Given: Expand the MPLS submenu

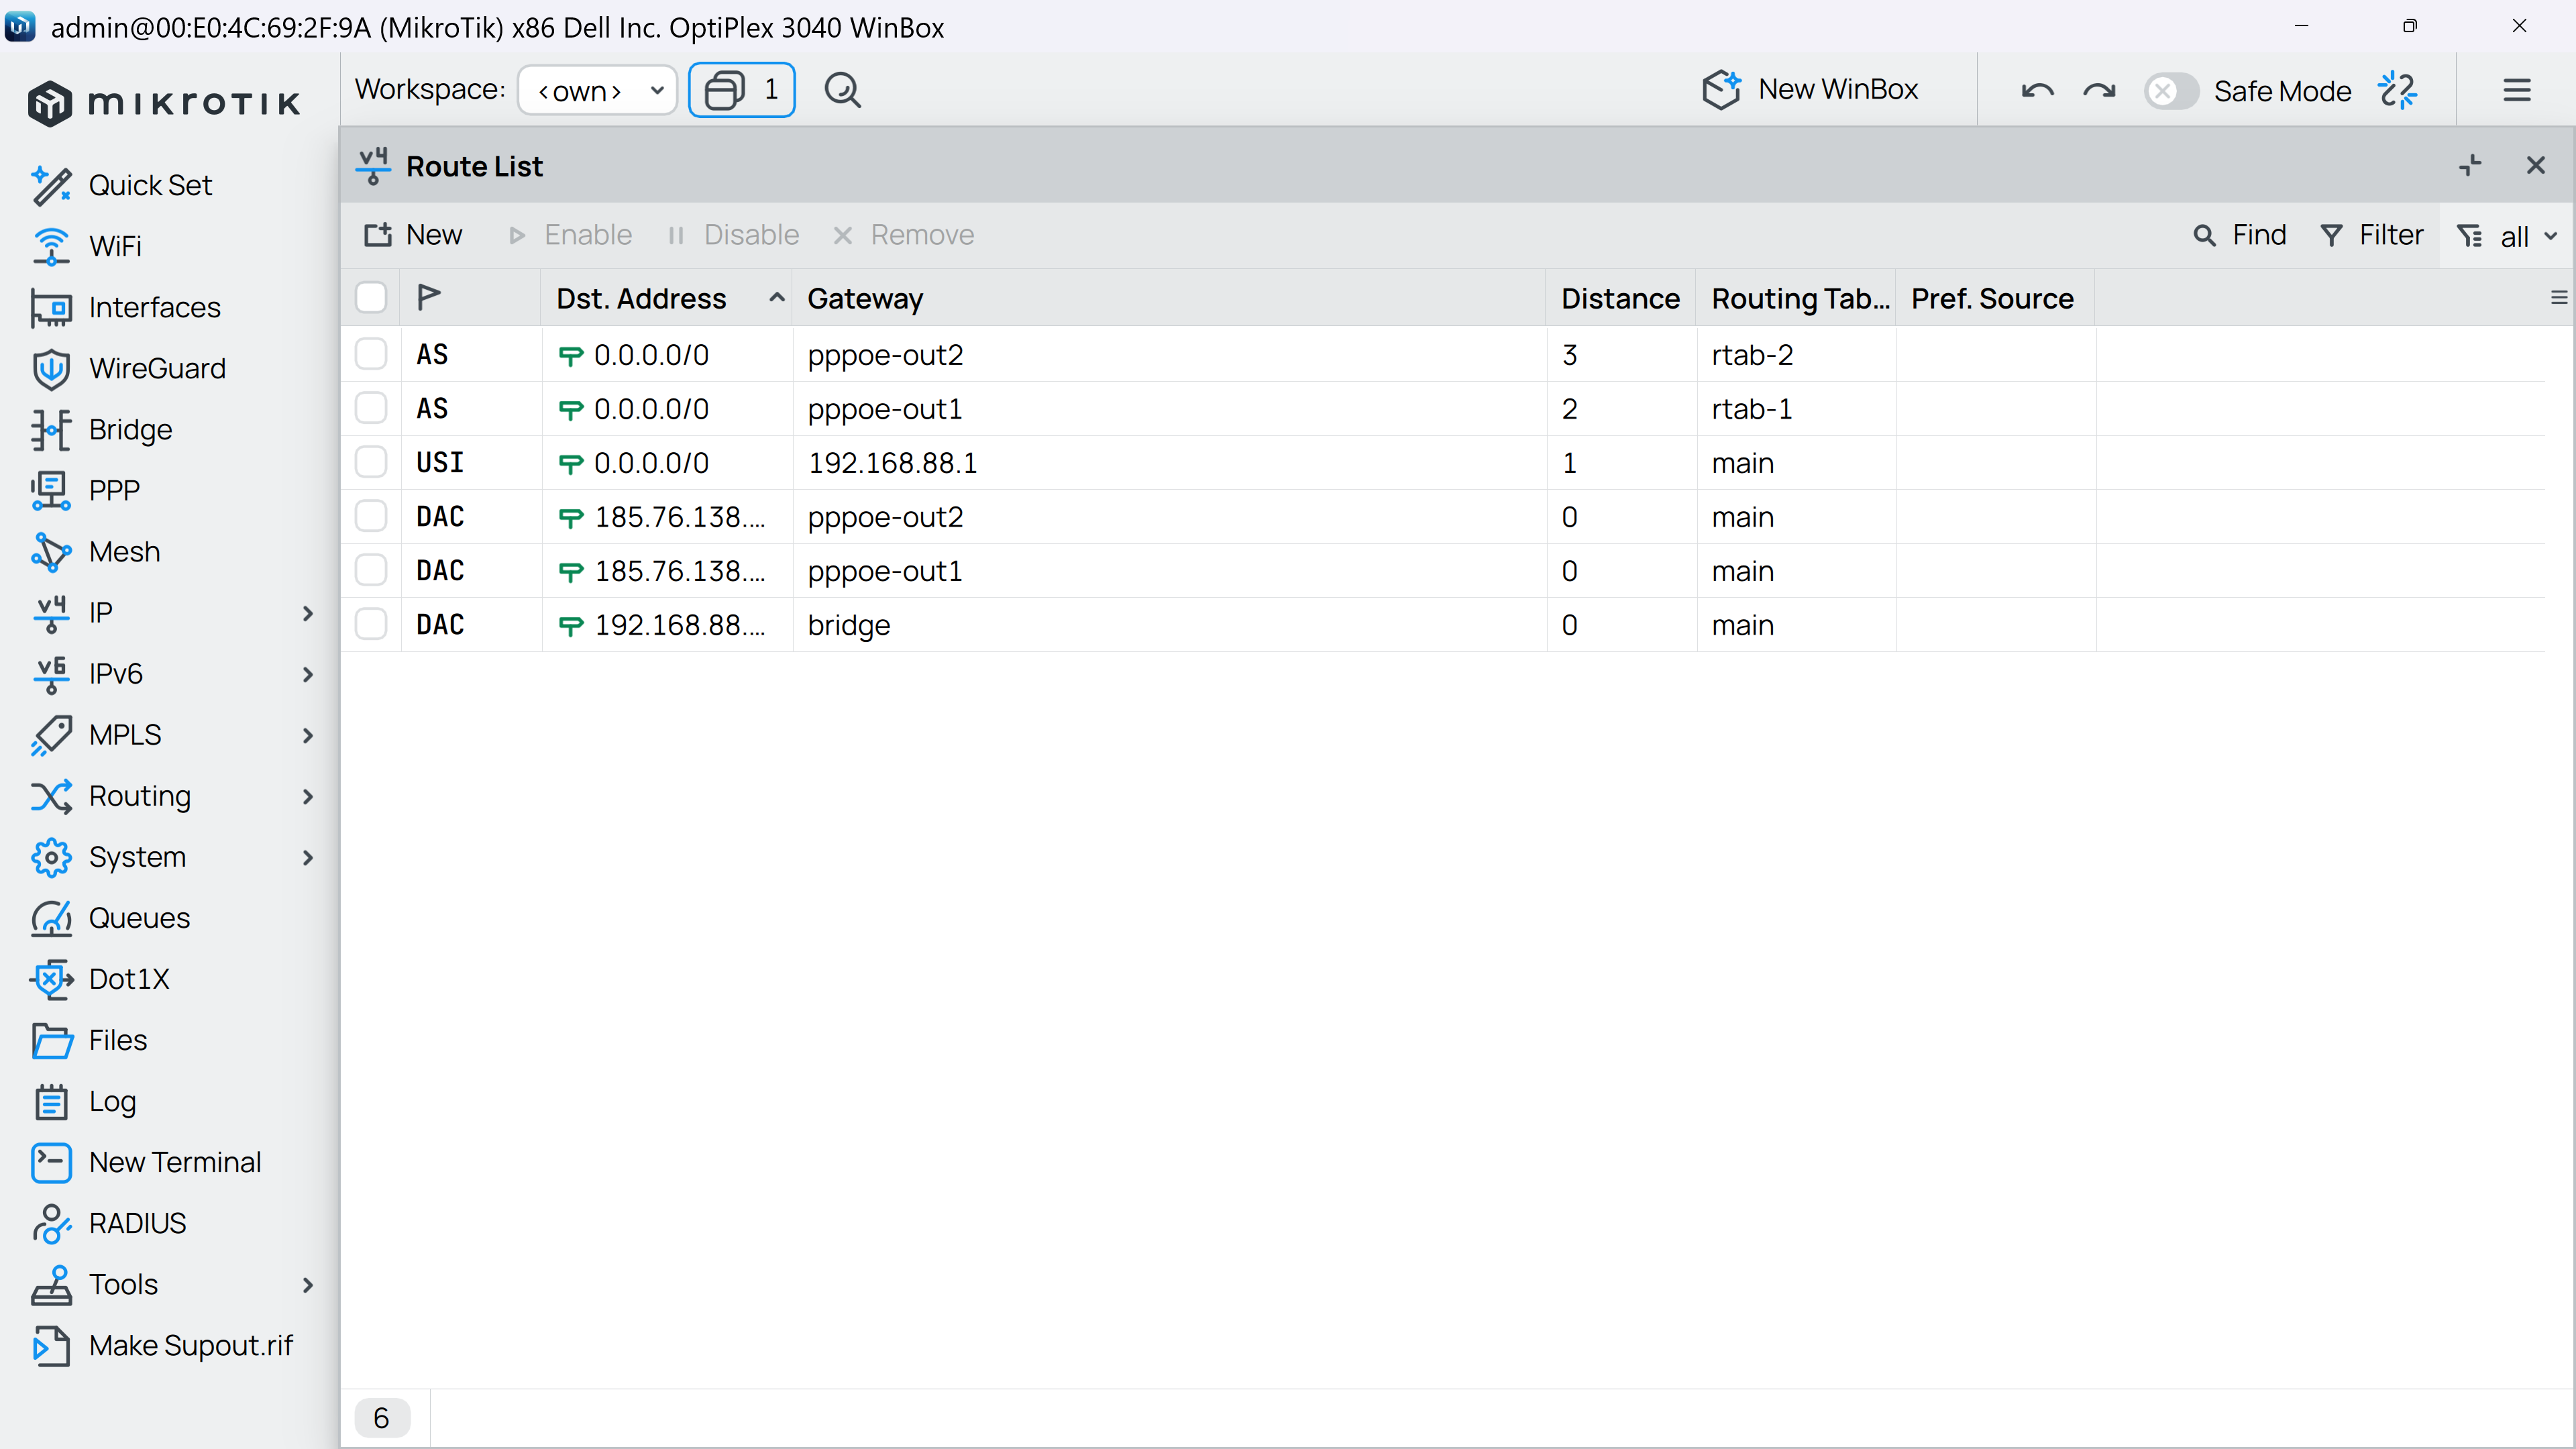Looking at the screenshot, I should pyautogui.click(x=308, y=735).
